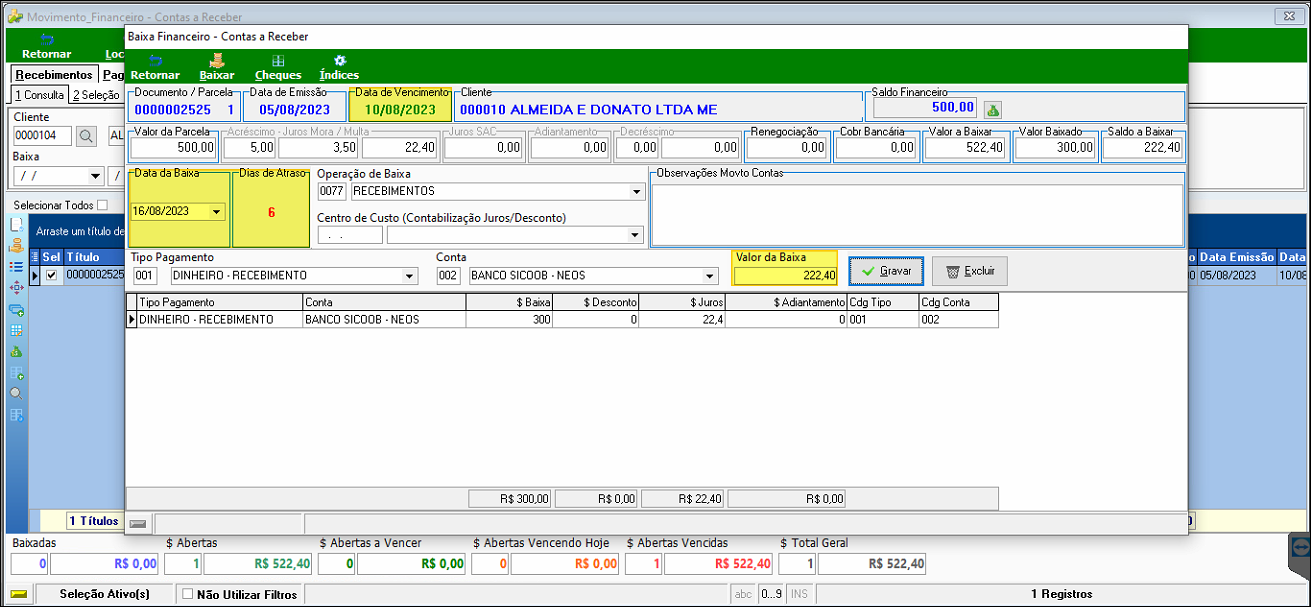Open the Índices gear toolbar item
The width and height of the screenshot is (1311, 607).
[339, 67]
